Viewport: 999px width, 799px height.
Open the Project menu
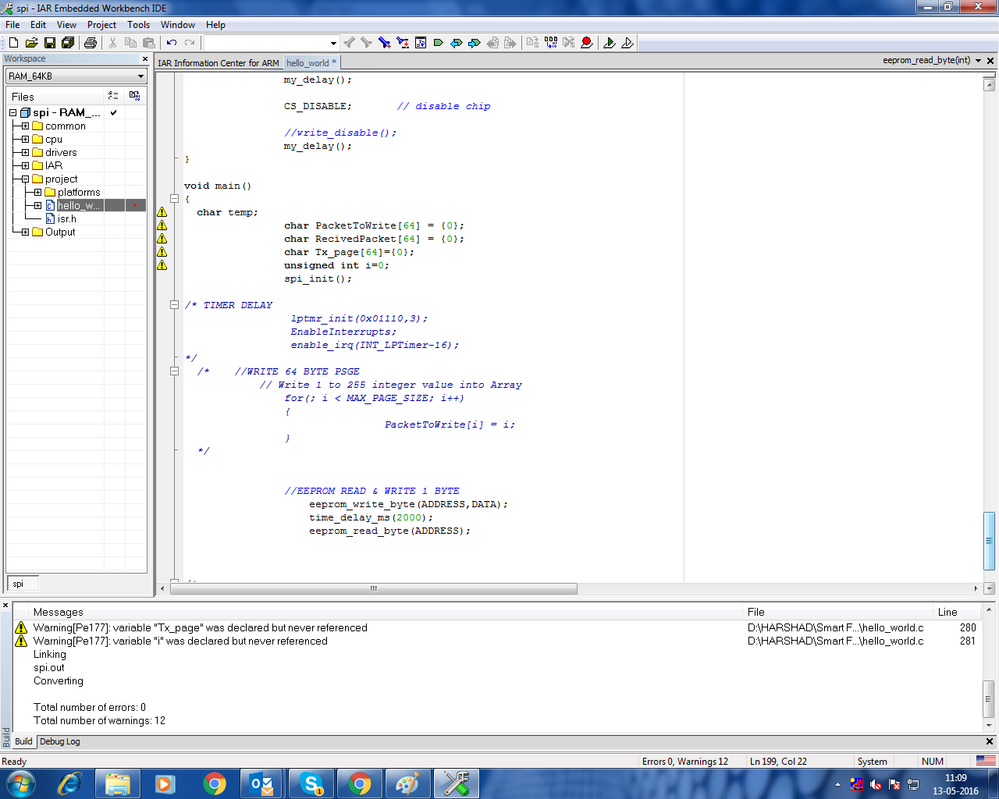click(x=101, y=25)
